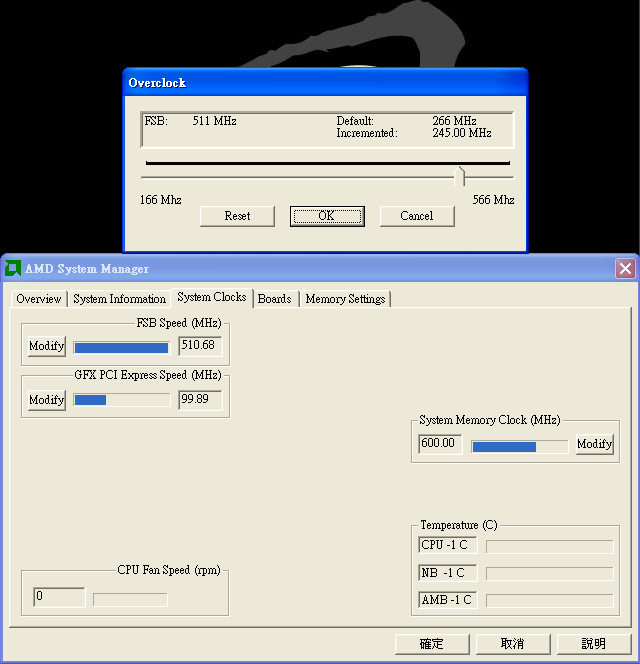The width and height of the screenshot is (640, 664).
Task: Close the AMD System Manager window
Action: pos(625,268)
